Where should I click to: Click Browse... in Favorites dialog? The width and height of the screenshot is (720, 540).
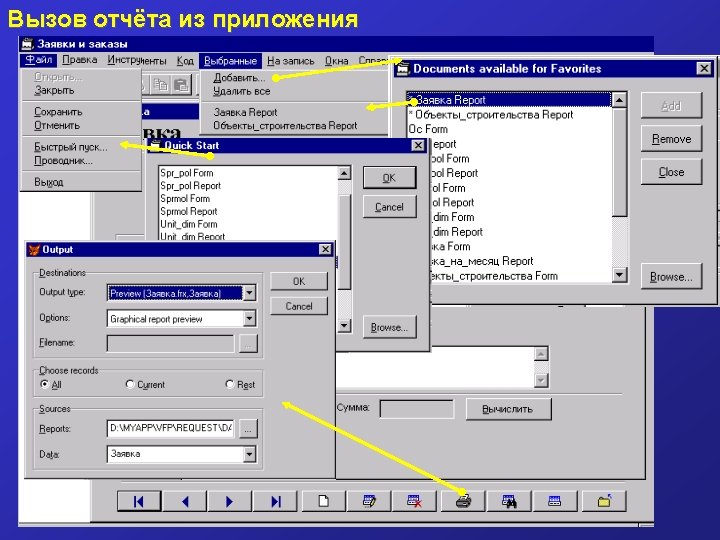click(x=671, y=276)
